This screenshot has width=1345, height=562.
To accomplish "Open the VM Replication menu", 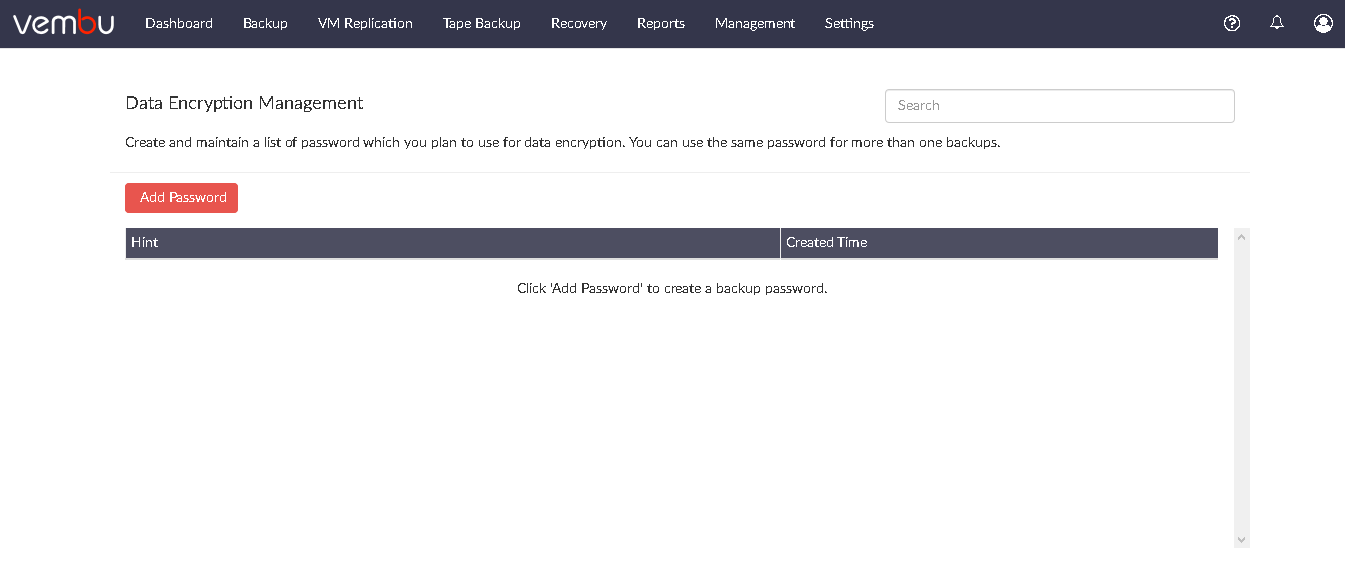I will click(x=365, y=23).
